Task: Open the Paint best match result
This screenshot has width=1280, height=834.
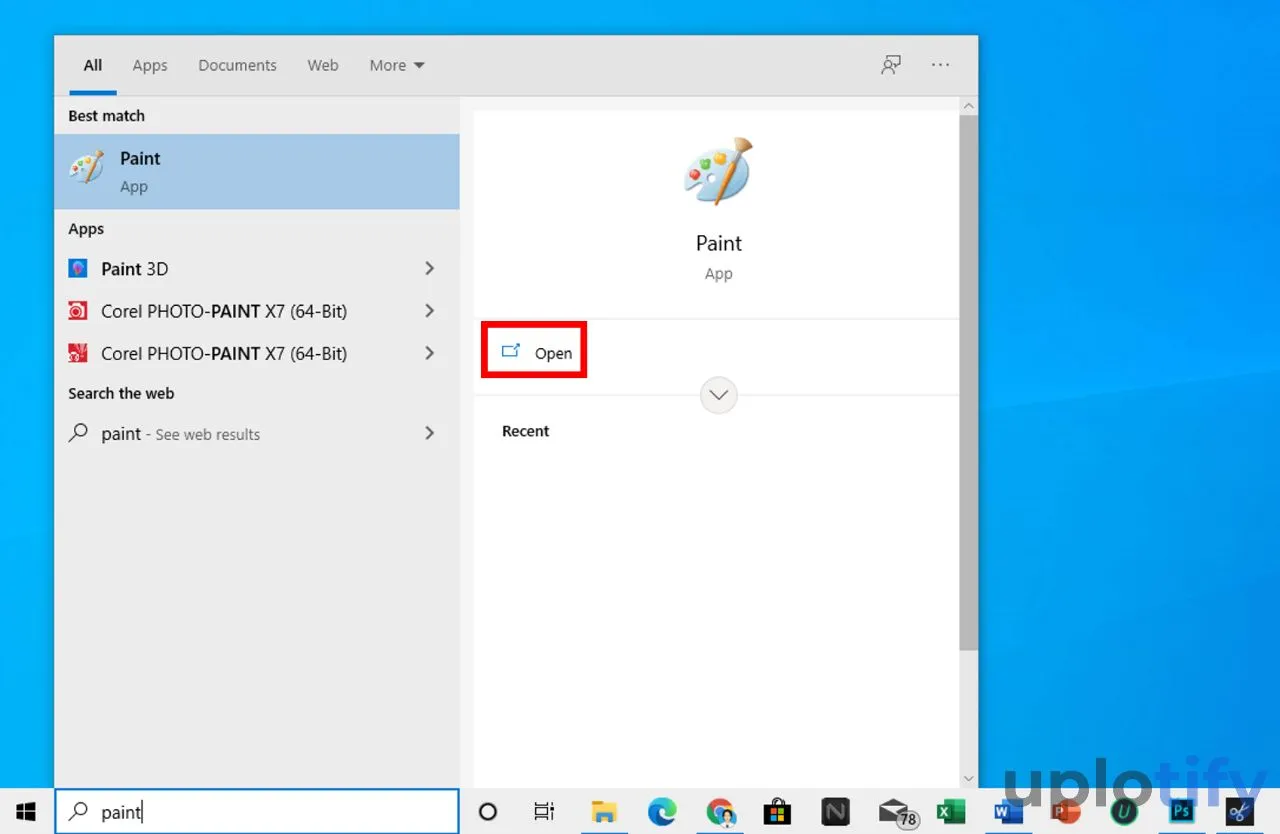Action: 257,172
